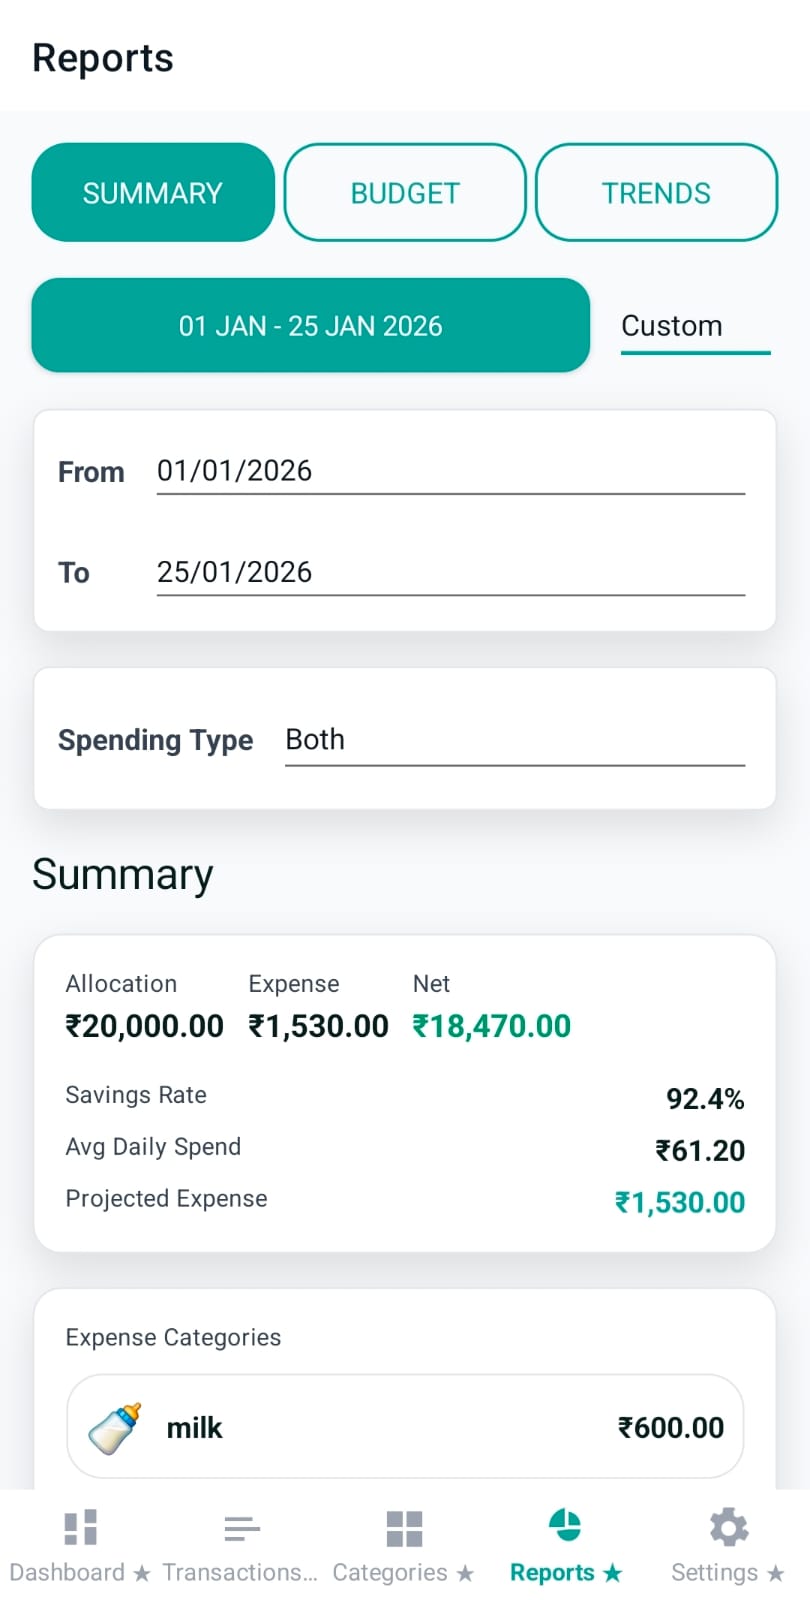Click the To date field 25/01/2026
Viewport: 810px width, 1600px height.
click(450, 572)
